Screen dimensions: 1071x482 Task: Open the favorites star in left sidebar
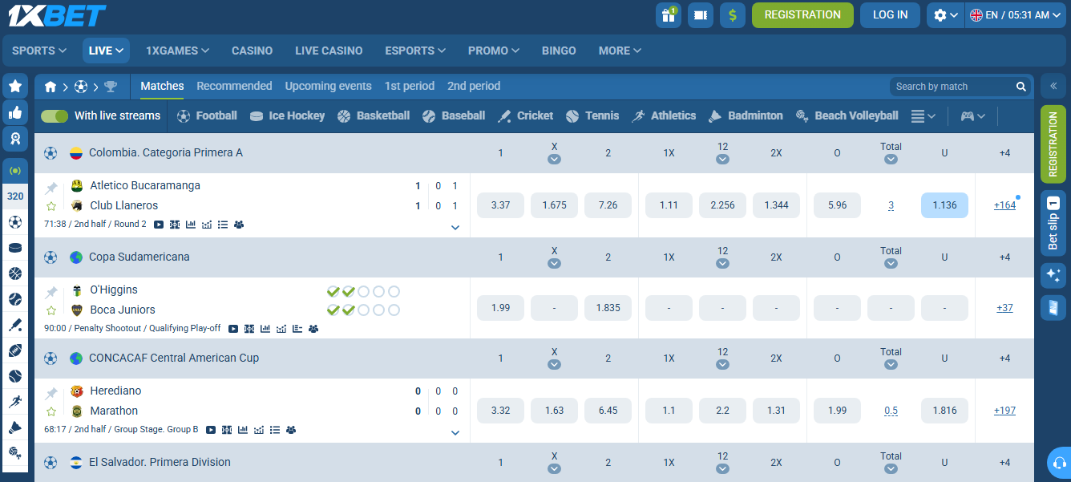pyautogui.click(x=15, y=86)
